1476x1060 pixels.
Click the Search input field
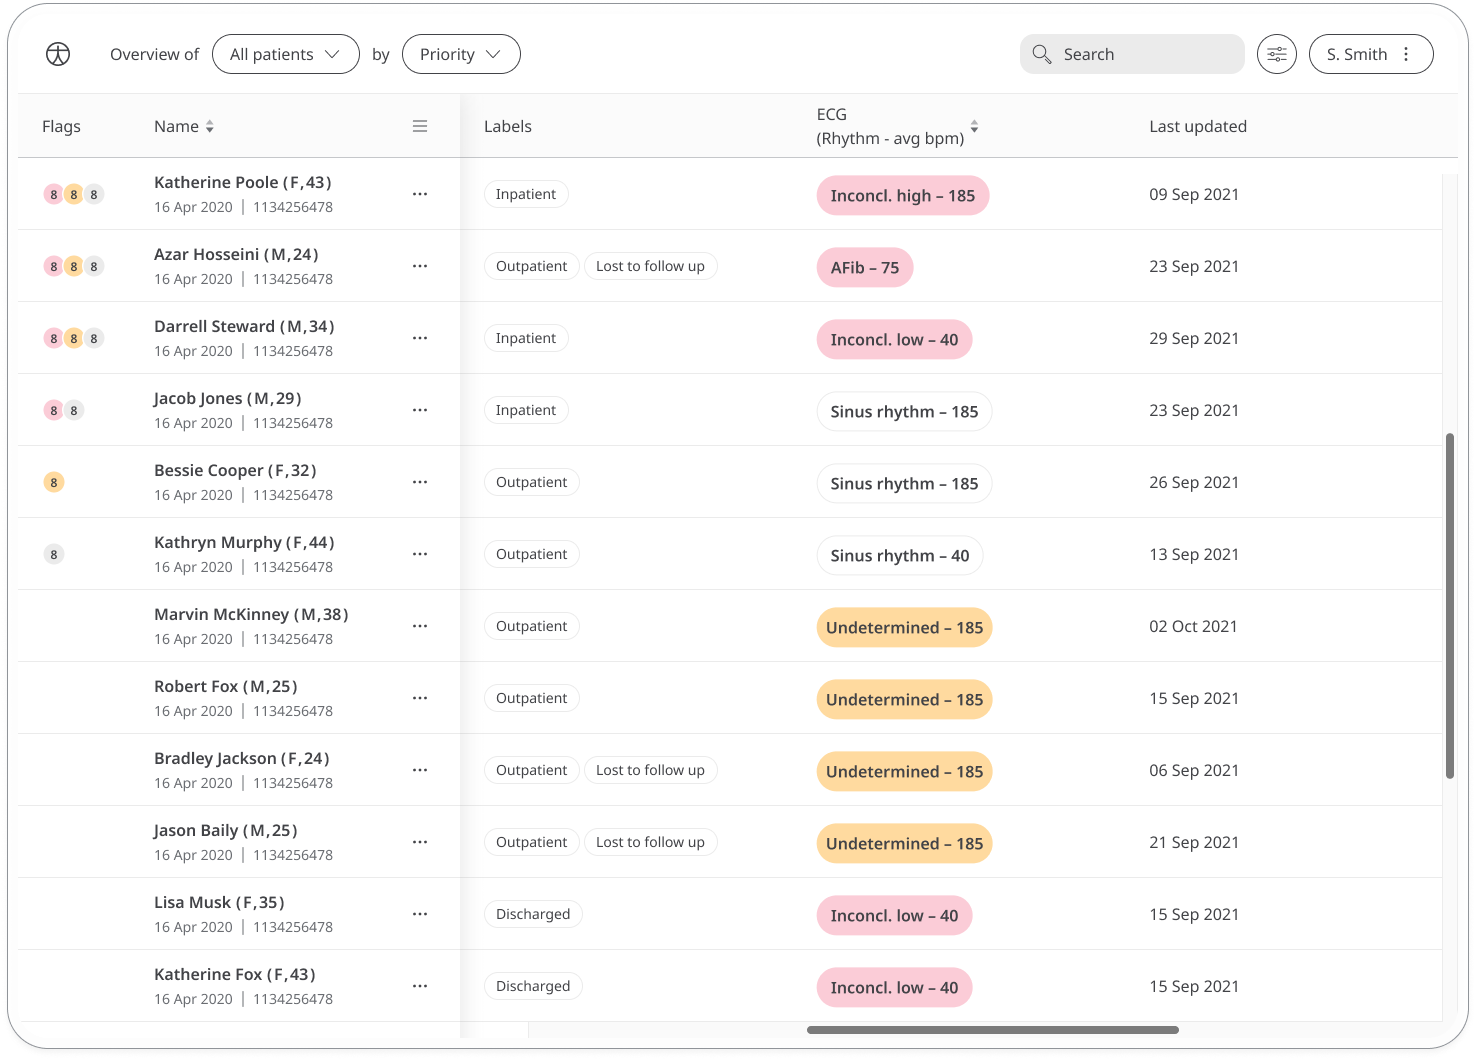point(1132,54)
